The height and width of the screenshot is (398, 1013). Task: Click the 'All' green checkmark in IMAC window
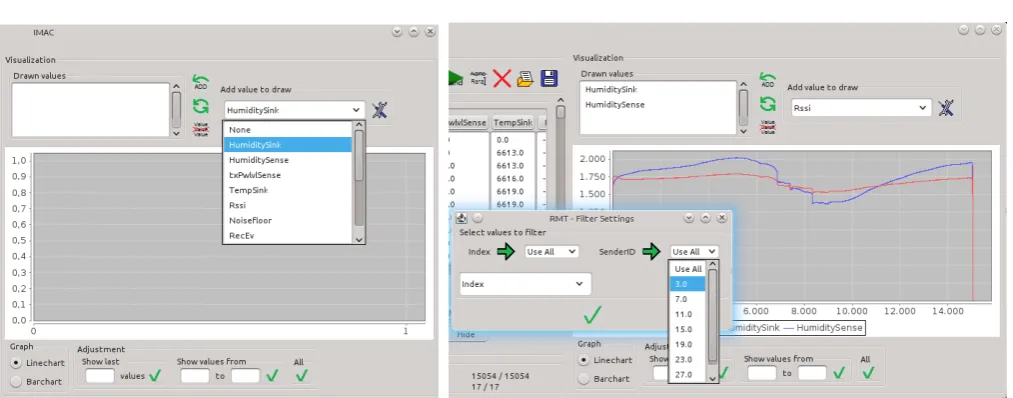point(302,375)
